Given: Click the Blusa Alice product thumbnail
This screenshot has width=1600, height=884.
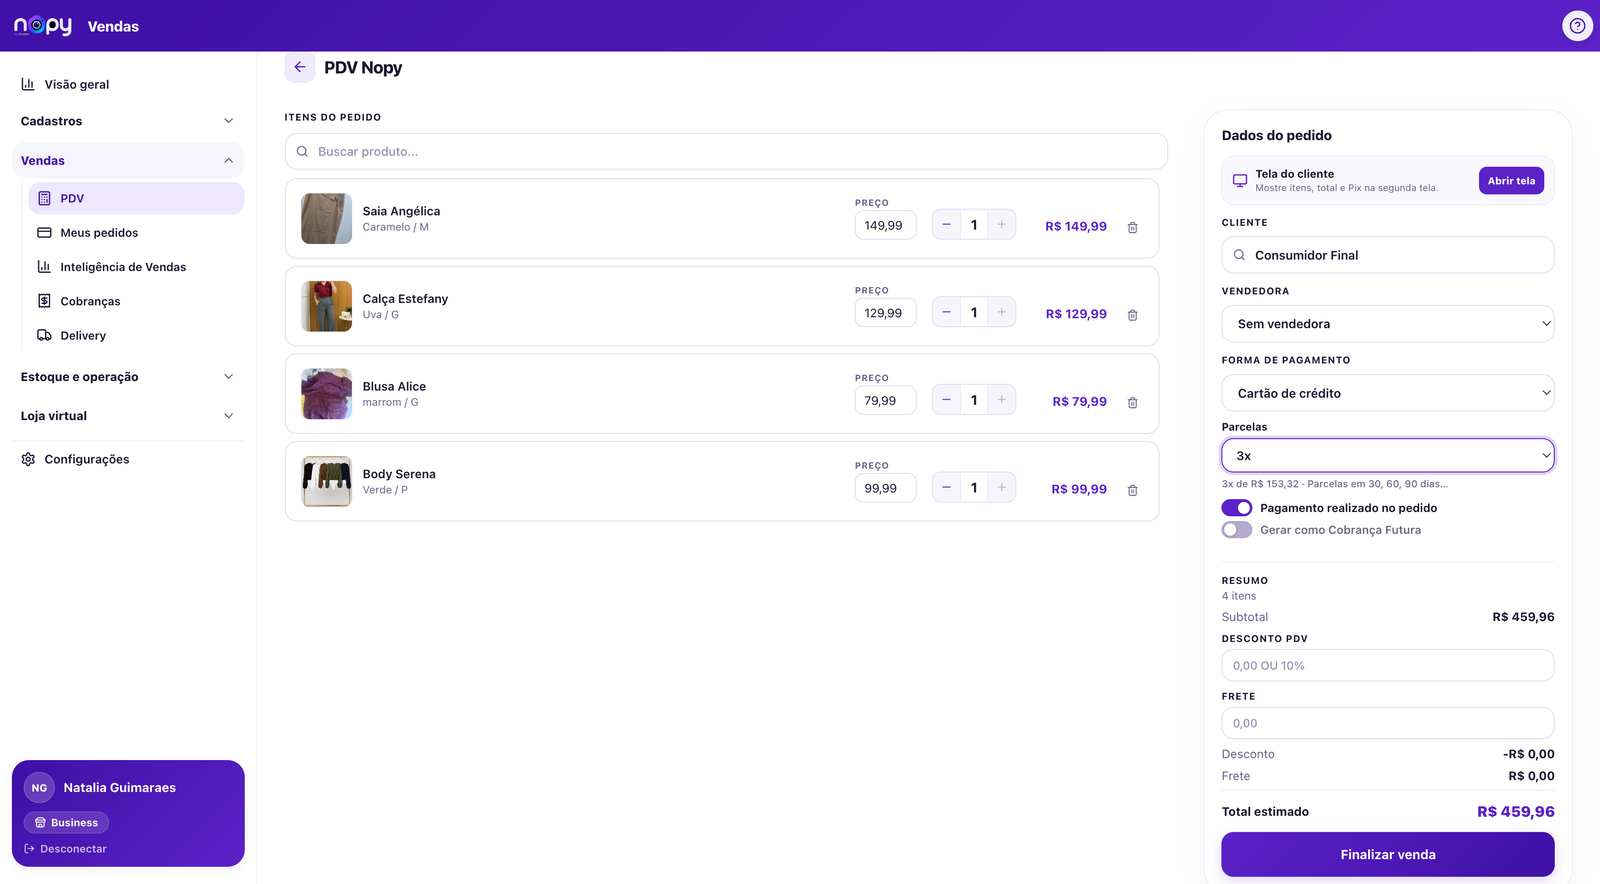Looking at the screenshot, I should coord(327,394).
